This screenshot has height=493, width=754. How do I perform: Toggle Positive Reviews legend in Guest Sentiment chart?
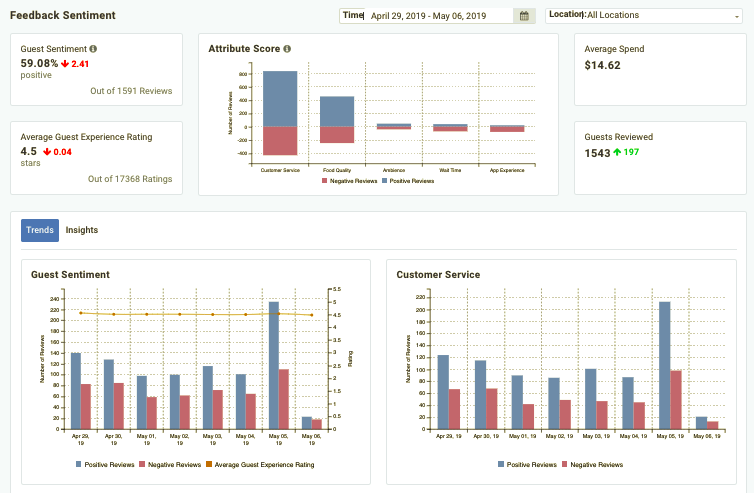(105, 465)
